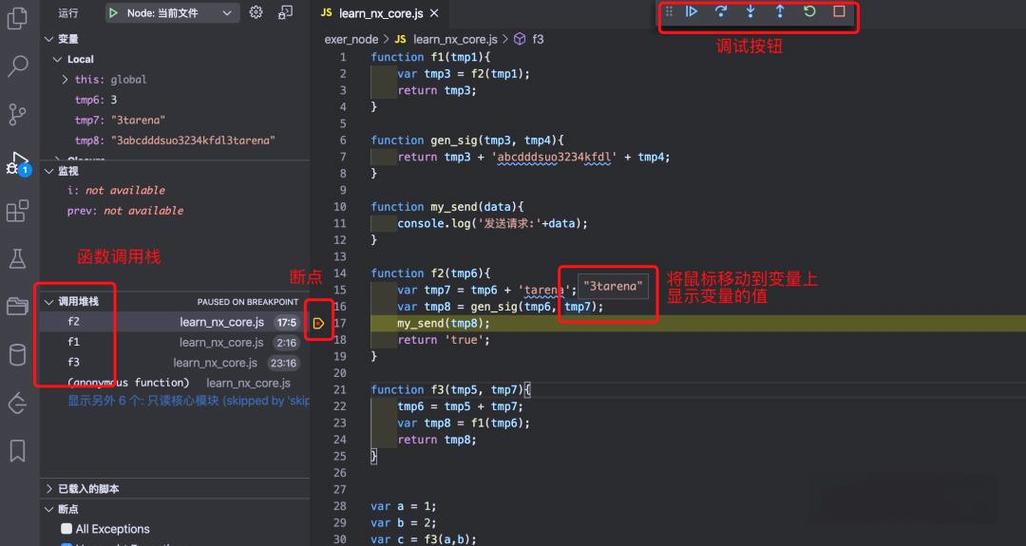Screen dimensions: 1026x546
Task: Stop the debug session
Action: [x=839, y=12]
